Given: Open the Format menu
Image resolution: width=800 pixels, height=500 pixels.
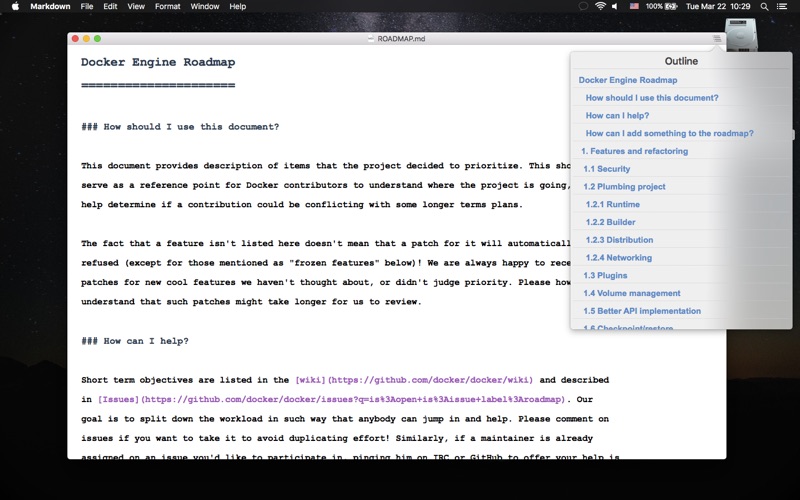Looking at the screenshot, I should point(167,6).
